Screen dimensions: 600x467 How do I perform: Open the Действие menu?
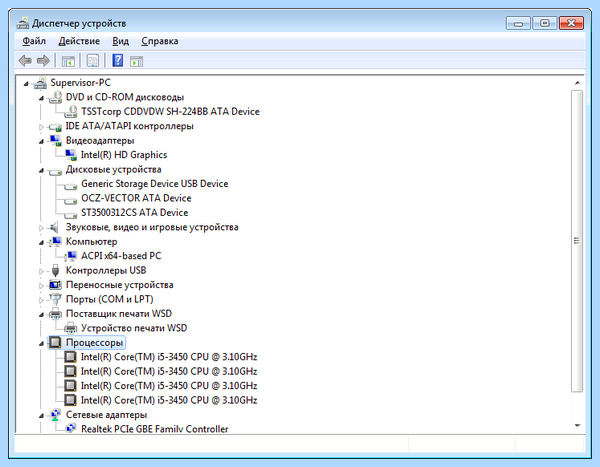[79, 41]
